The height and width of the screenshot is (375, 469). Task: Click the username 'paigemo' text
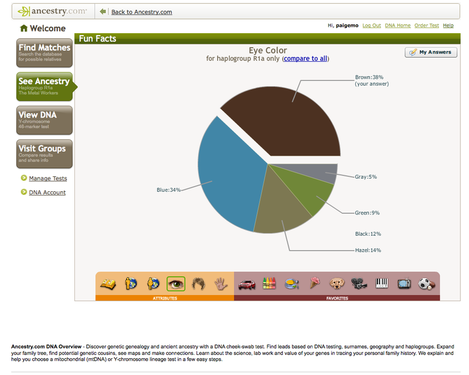tap(347, 25)
